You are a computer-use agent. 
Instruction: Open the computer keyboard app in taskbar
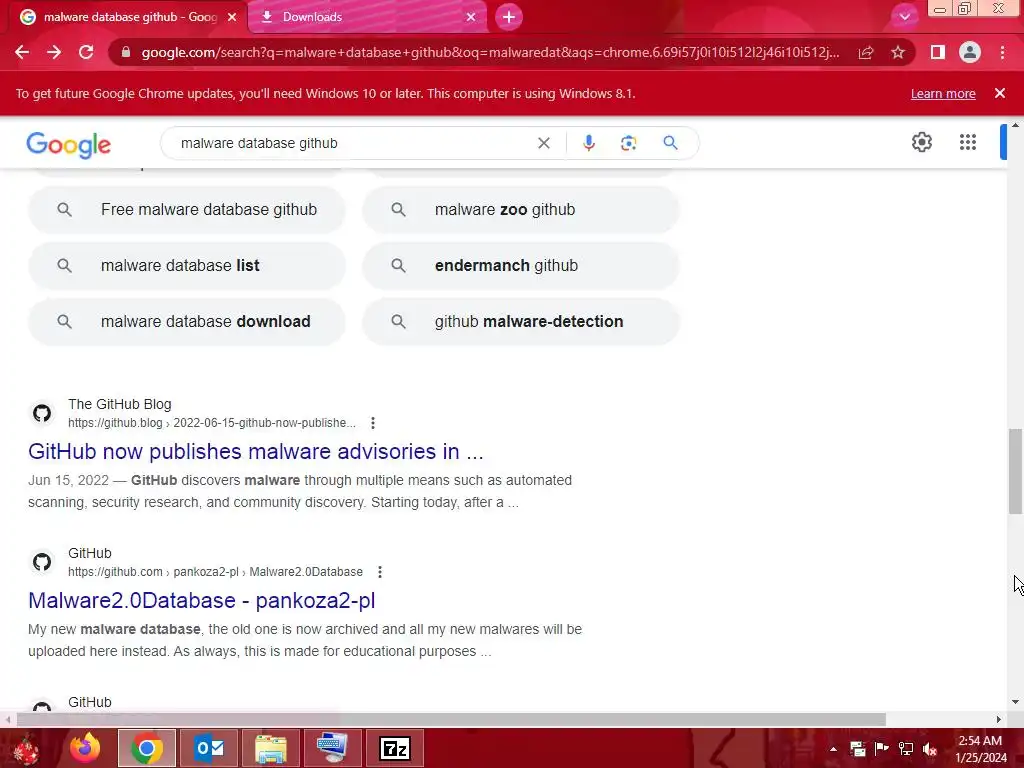click(332, 748)
